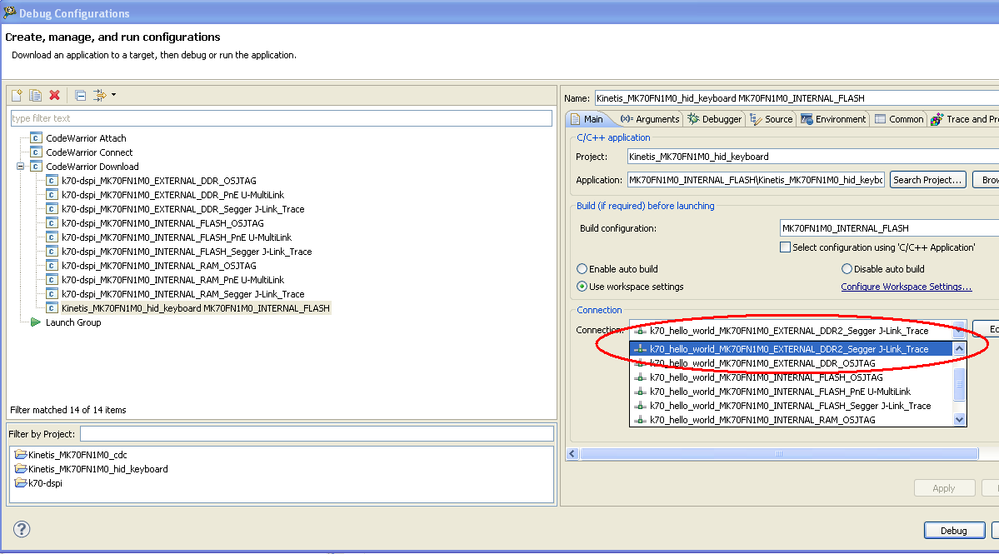The image size is (999, 554).
Task: Click the type filter text field
Action: pos(281,118)
